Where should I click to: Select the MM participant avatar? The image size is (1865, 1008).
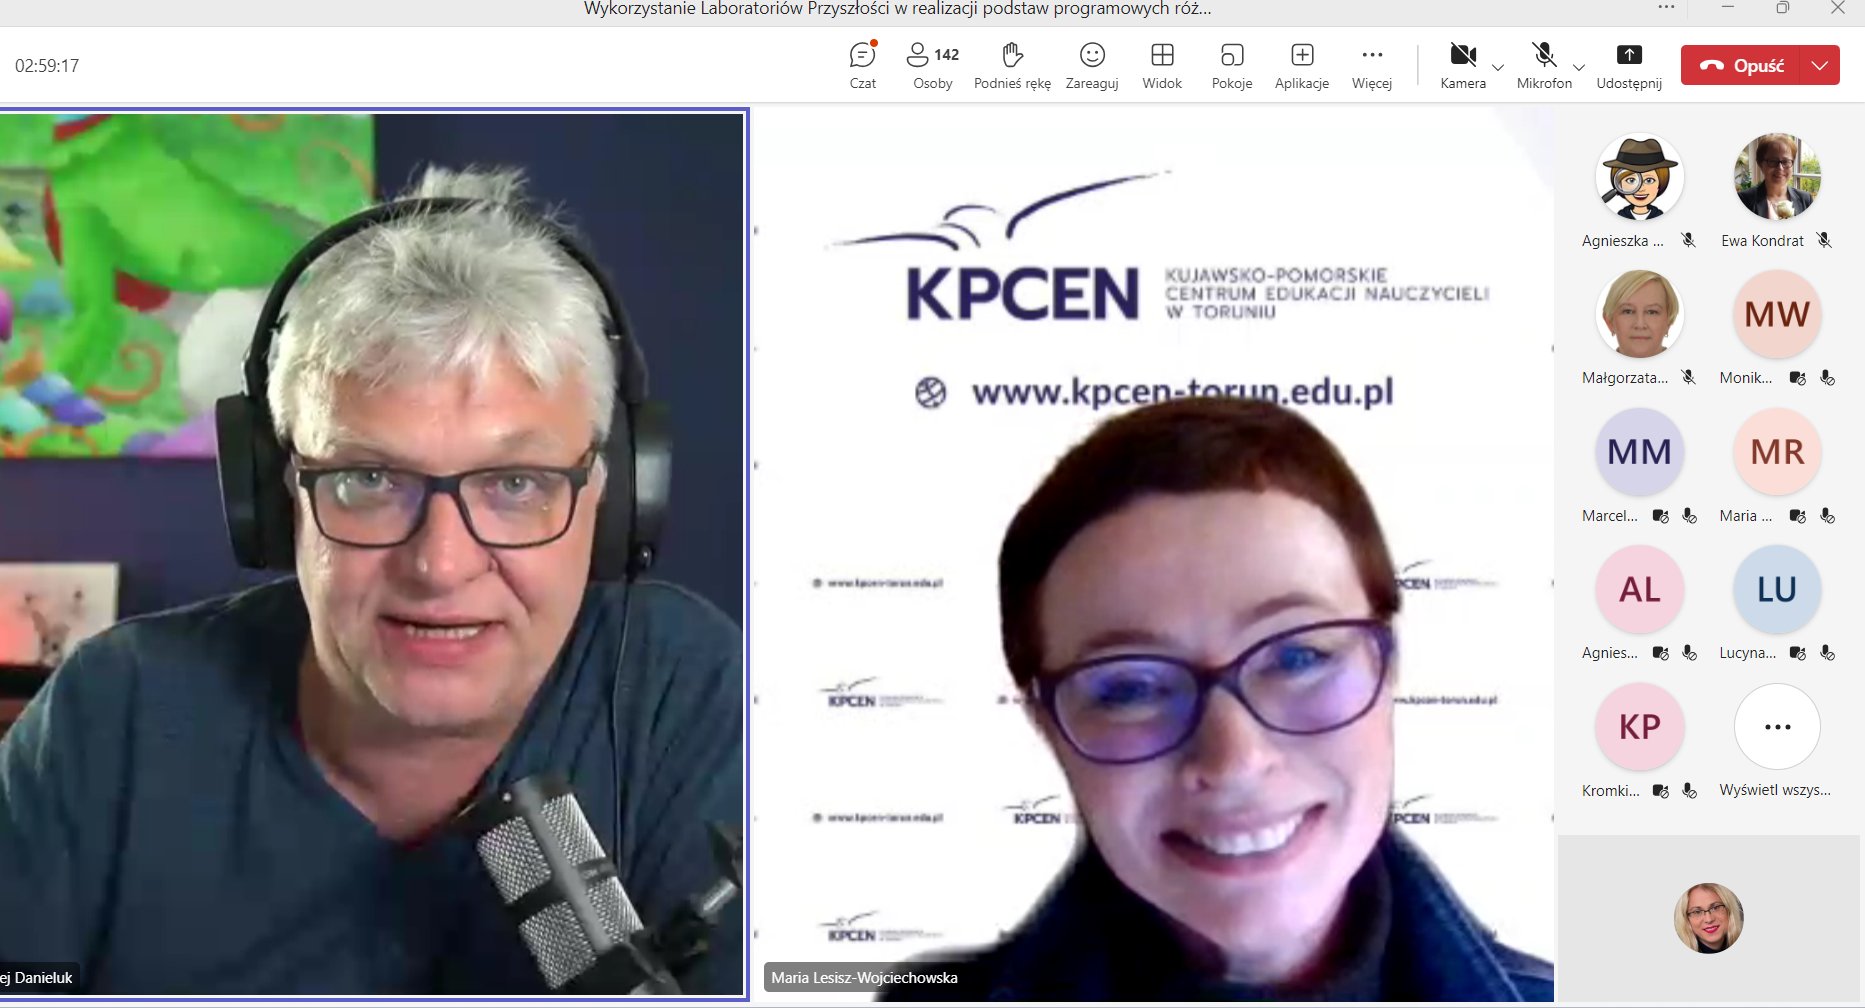coord(1639,452)
